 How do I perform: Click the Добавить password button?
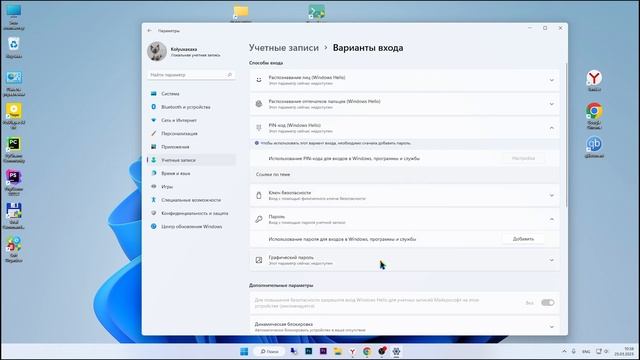(523, 239)
